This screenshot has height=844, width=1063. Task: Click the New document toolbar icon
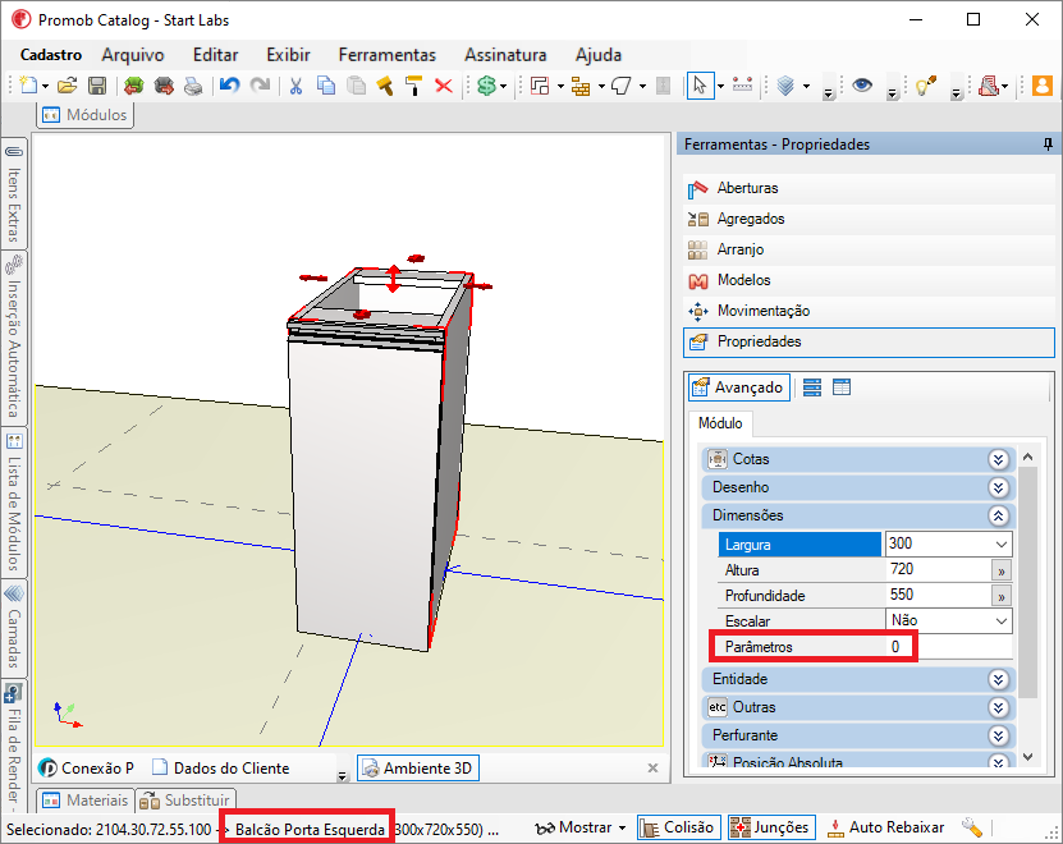tap(29, 85)
